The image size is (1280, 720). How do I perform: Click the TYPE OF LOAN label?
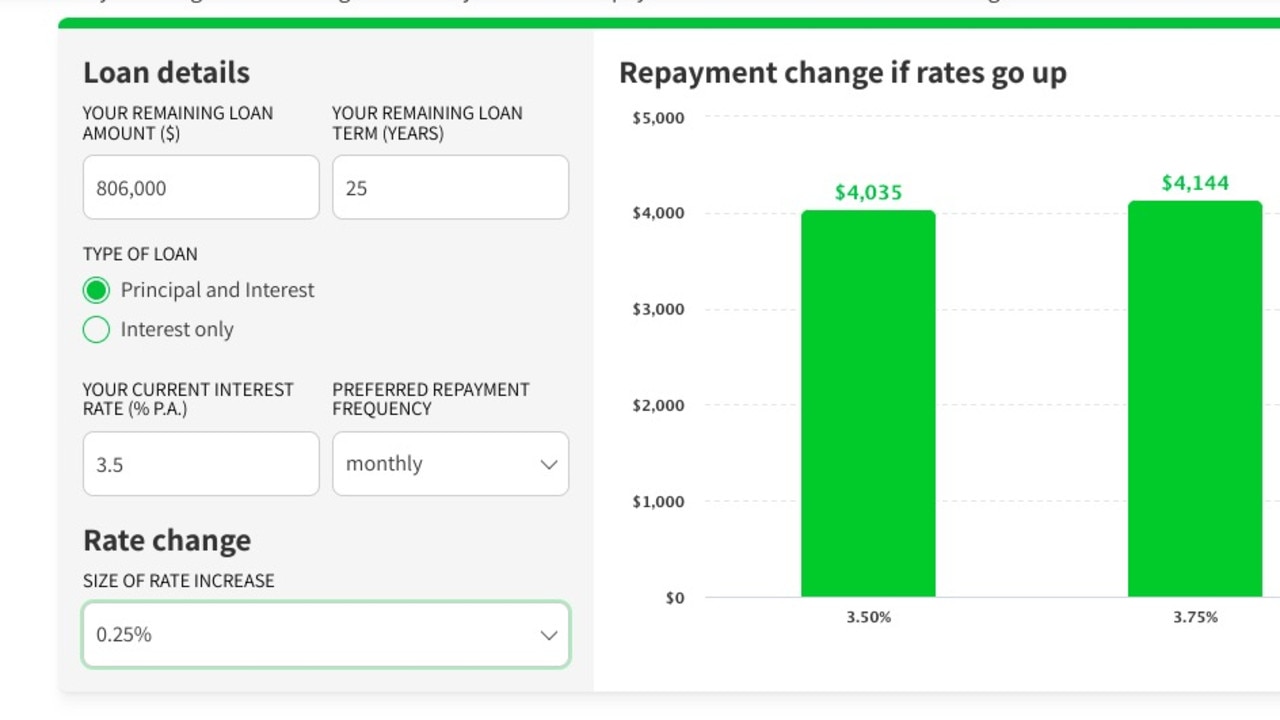140,254
